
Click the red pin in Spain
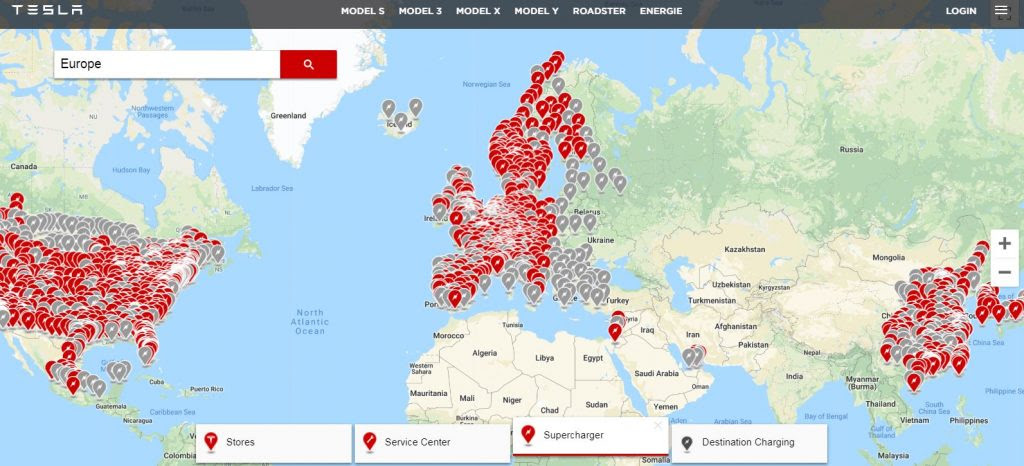click(455, 298)
